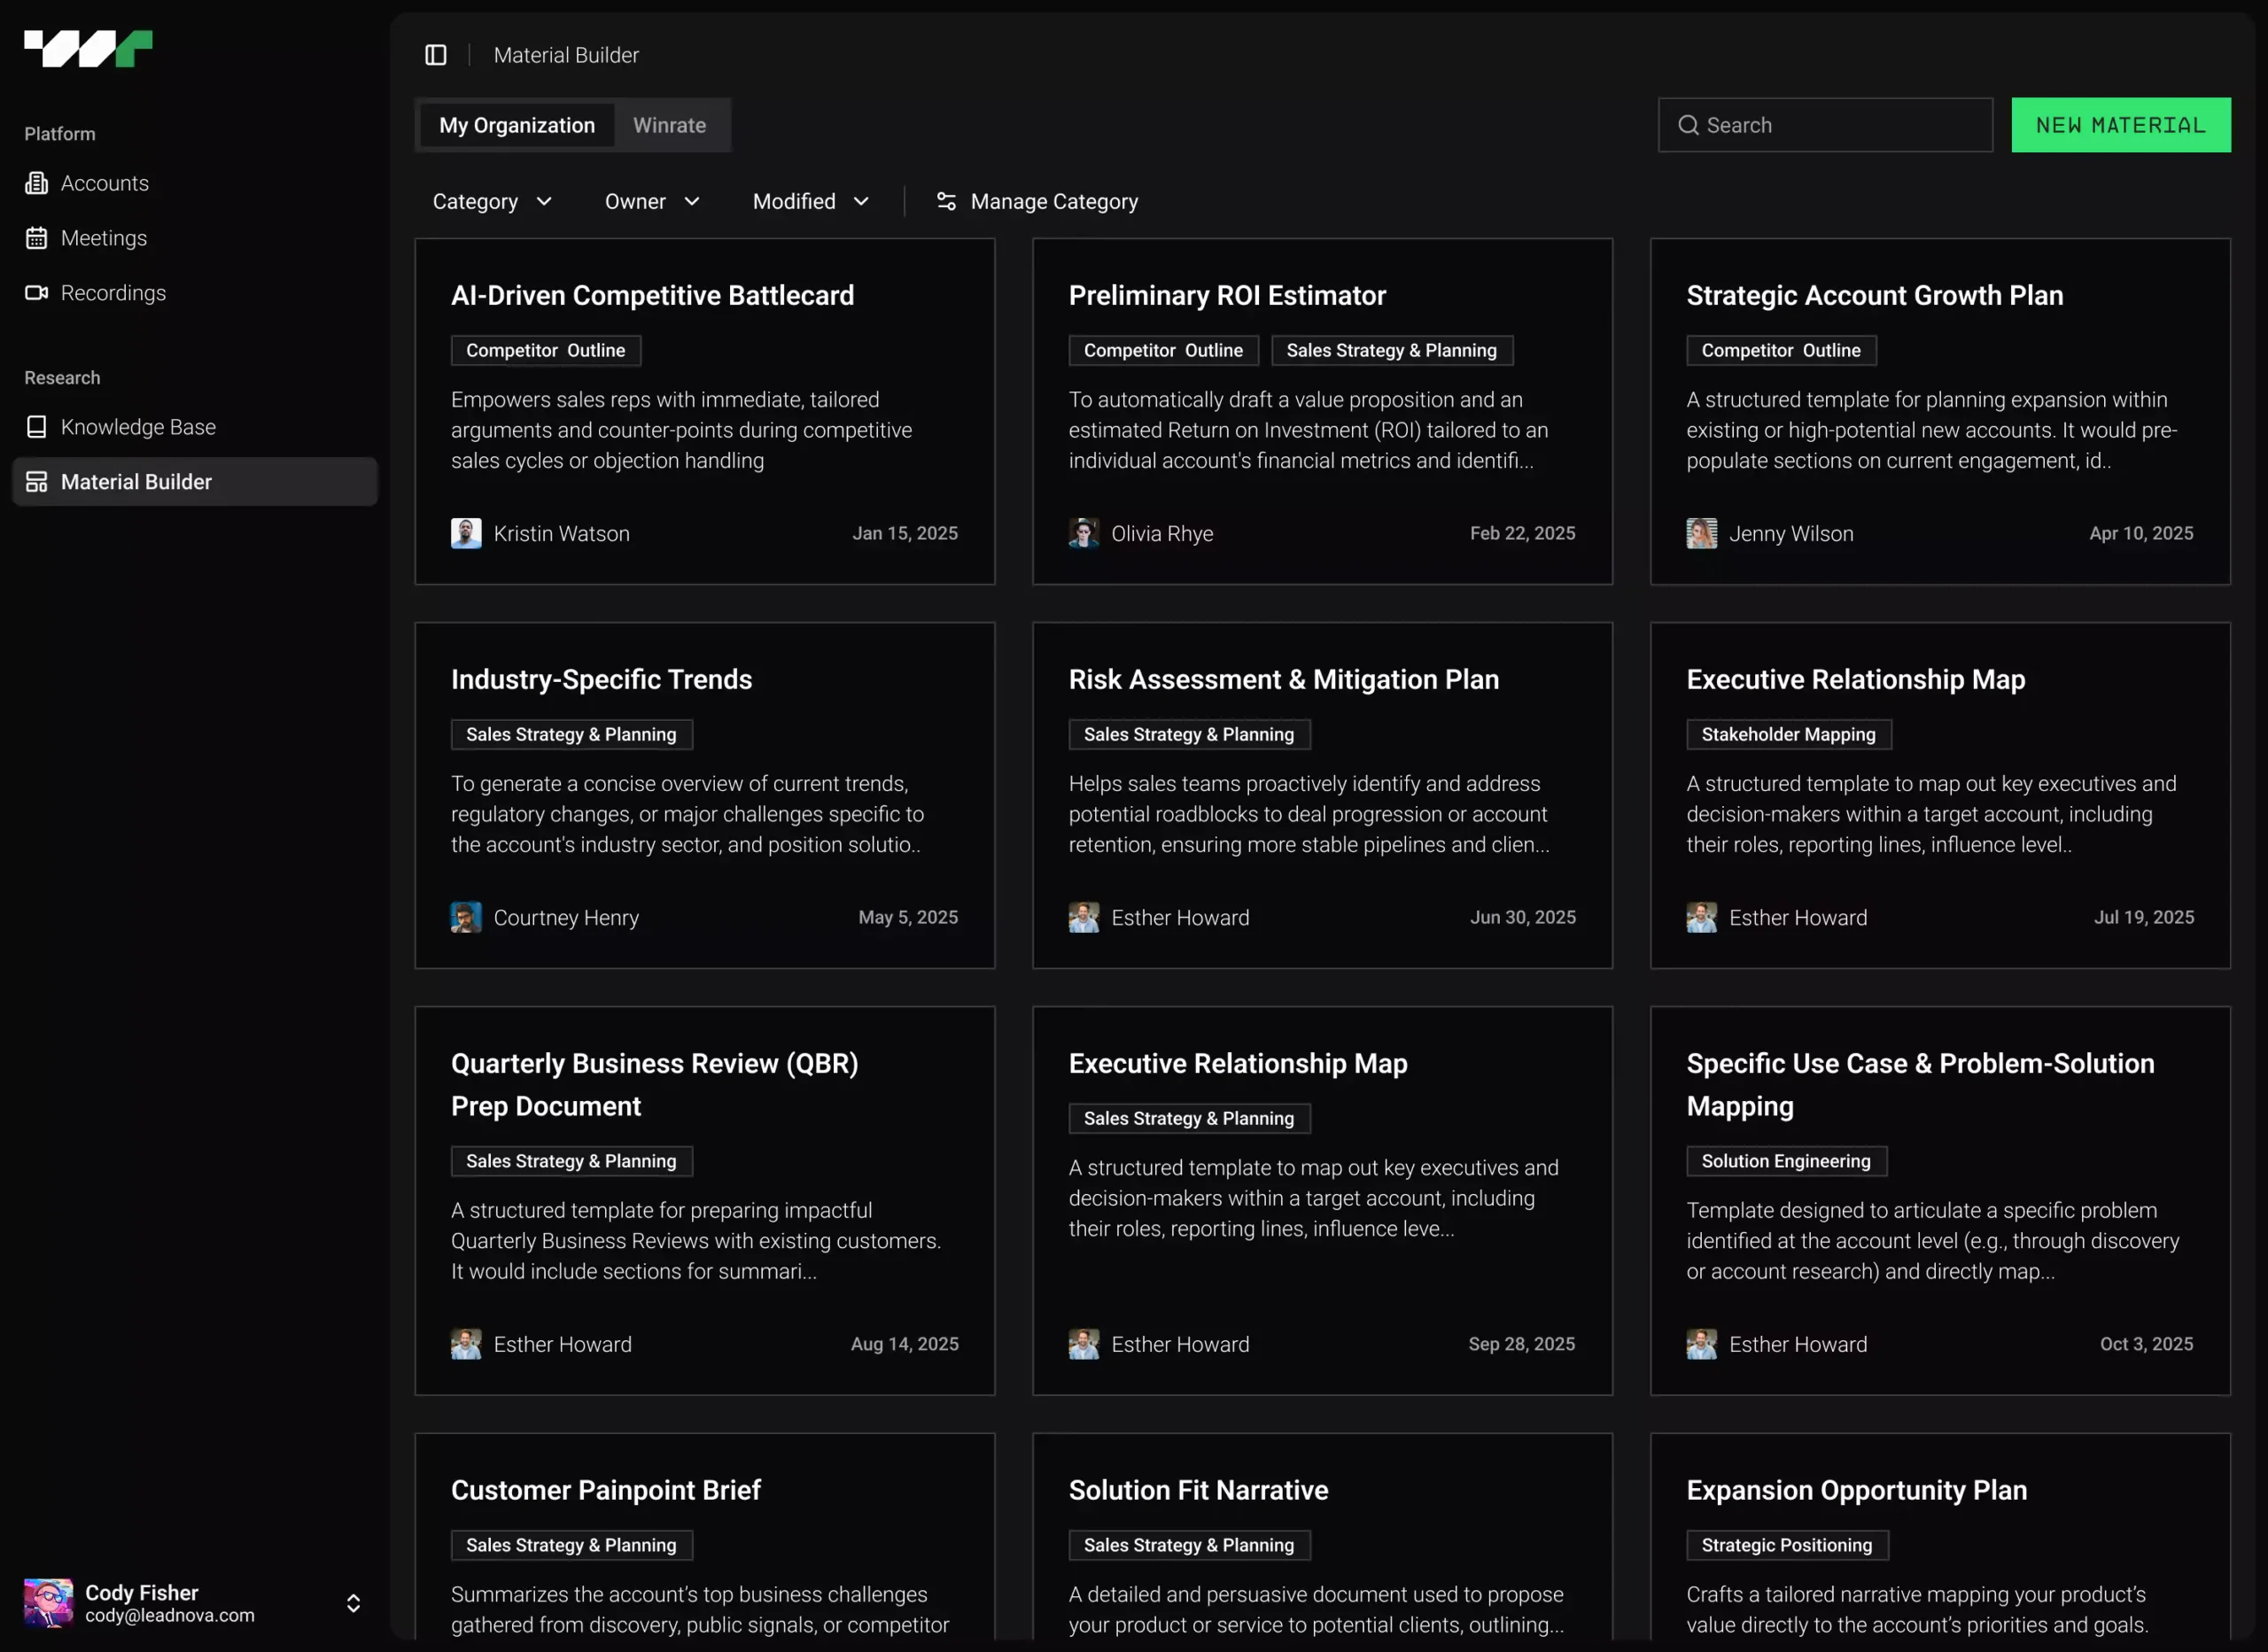Click the magnifier icon in Search
This screenshot has width=2268, height=1652.
[x=1688, y=125]
